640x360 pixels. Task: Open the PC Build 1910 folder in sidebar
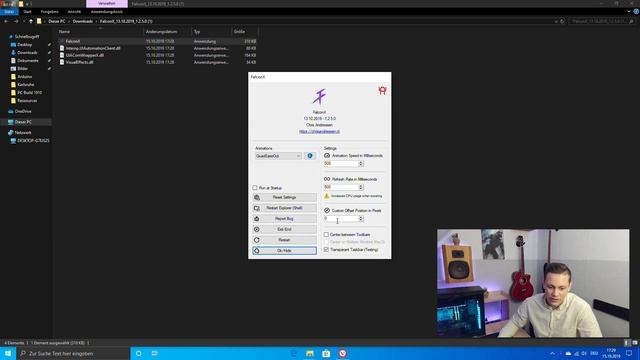(x=29, y=93)
